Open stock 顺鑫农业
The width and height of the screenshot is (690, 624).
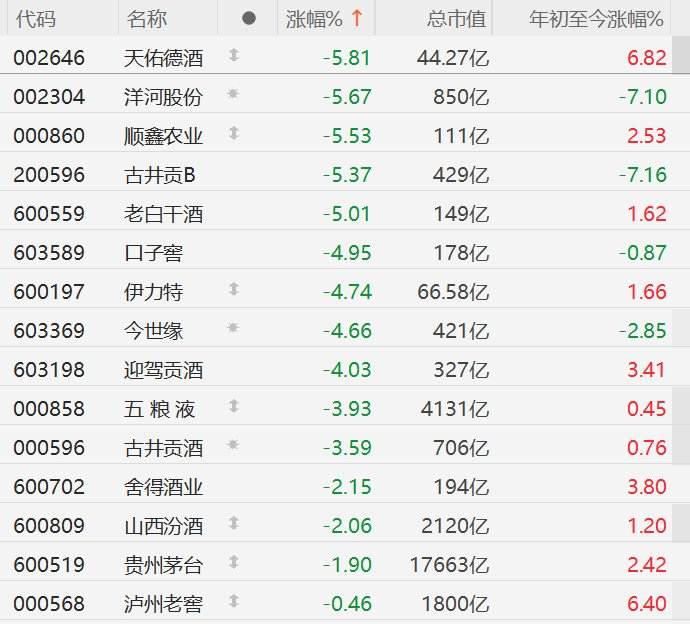click(163, 136)
